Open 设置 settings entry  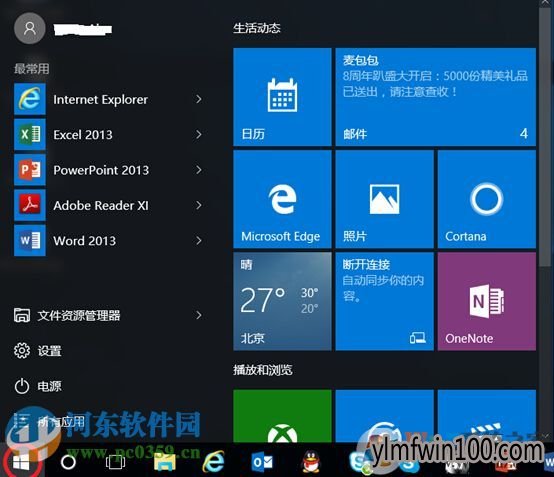click(x=38, y=351)
